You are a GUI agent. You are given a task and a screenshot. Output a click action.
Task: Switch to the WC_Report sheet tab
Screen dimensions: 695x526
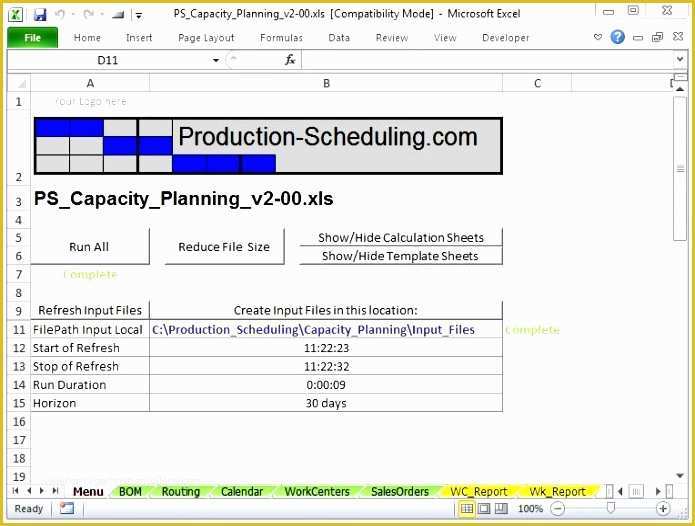tap(479, 491)
